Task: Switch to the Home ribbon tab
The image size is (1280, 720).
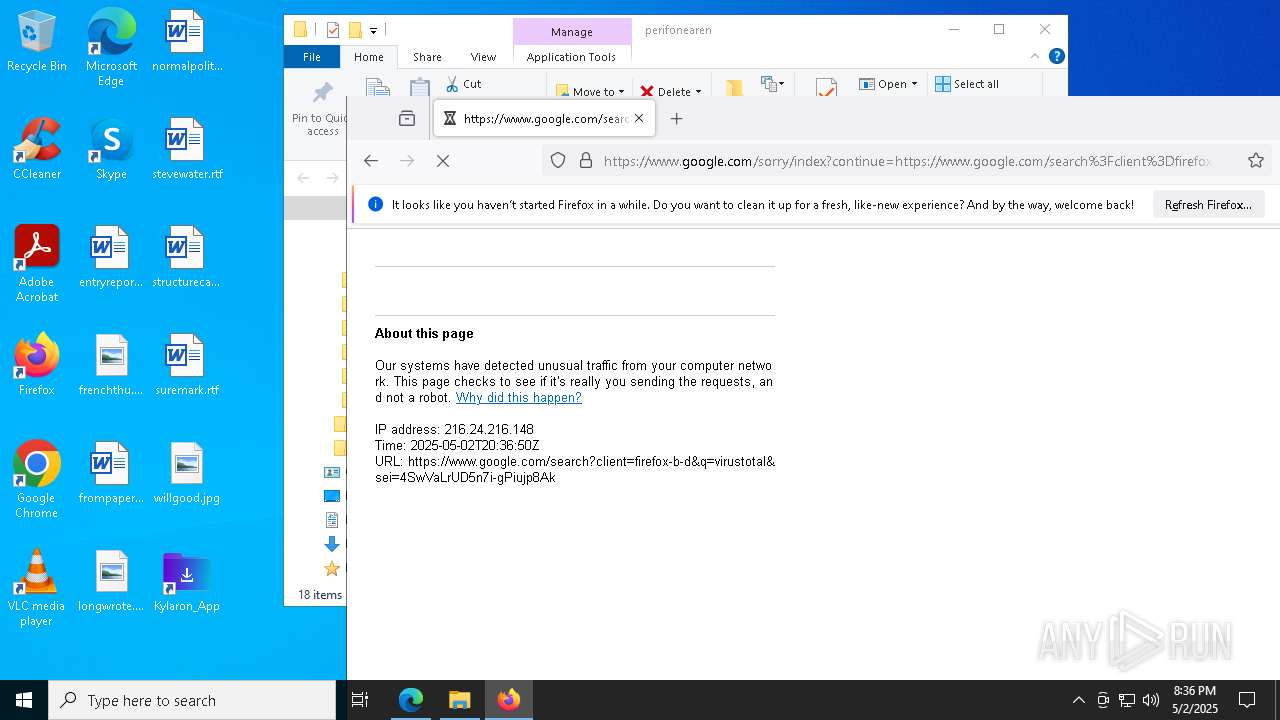Action: point(368,57)
